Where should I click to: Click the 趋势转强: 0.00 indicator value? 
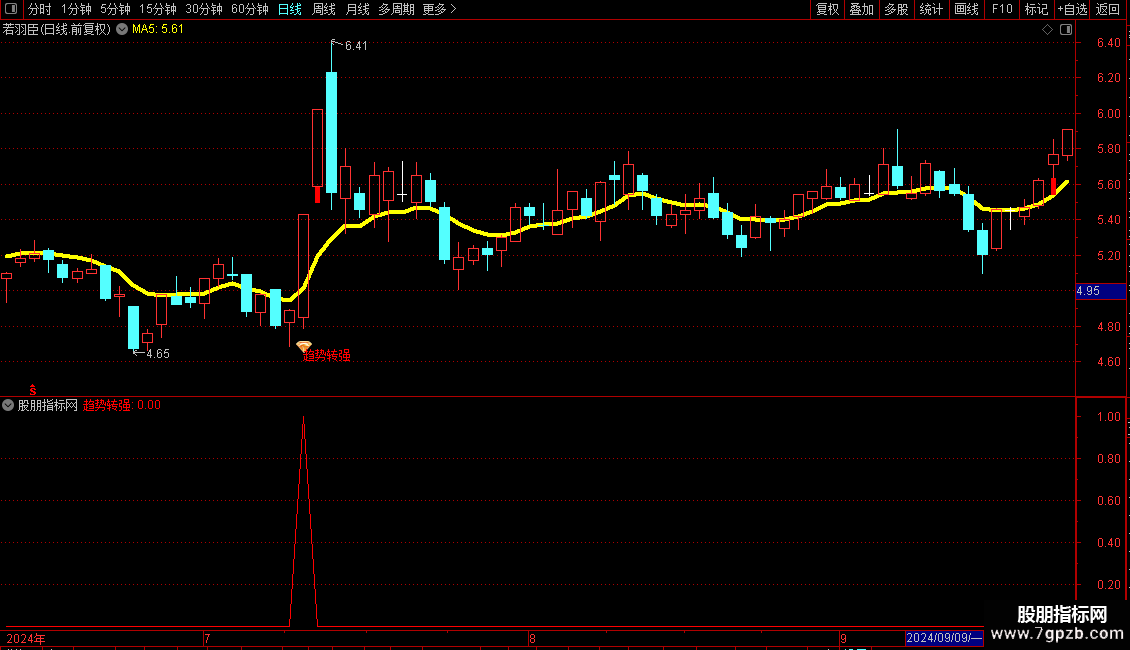click(122, 405)
